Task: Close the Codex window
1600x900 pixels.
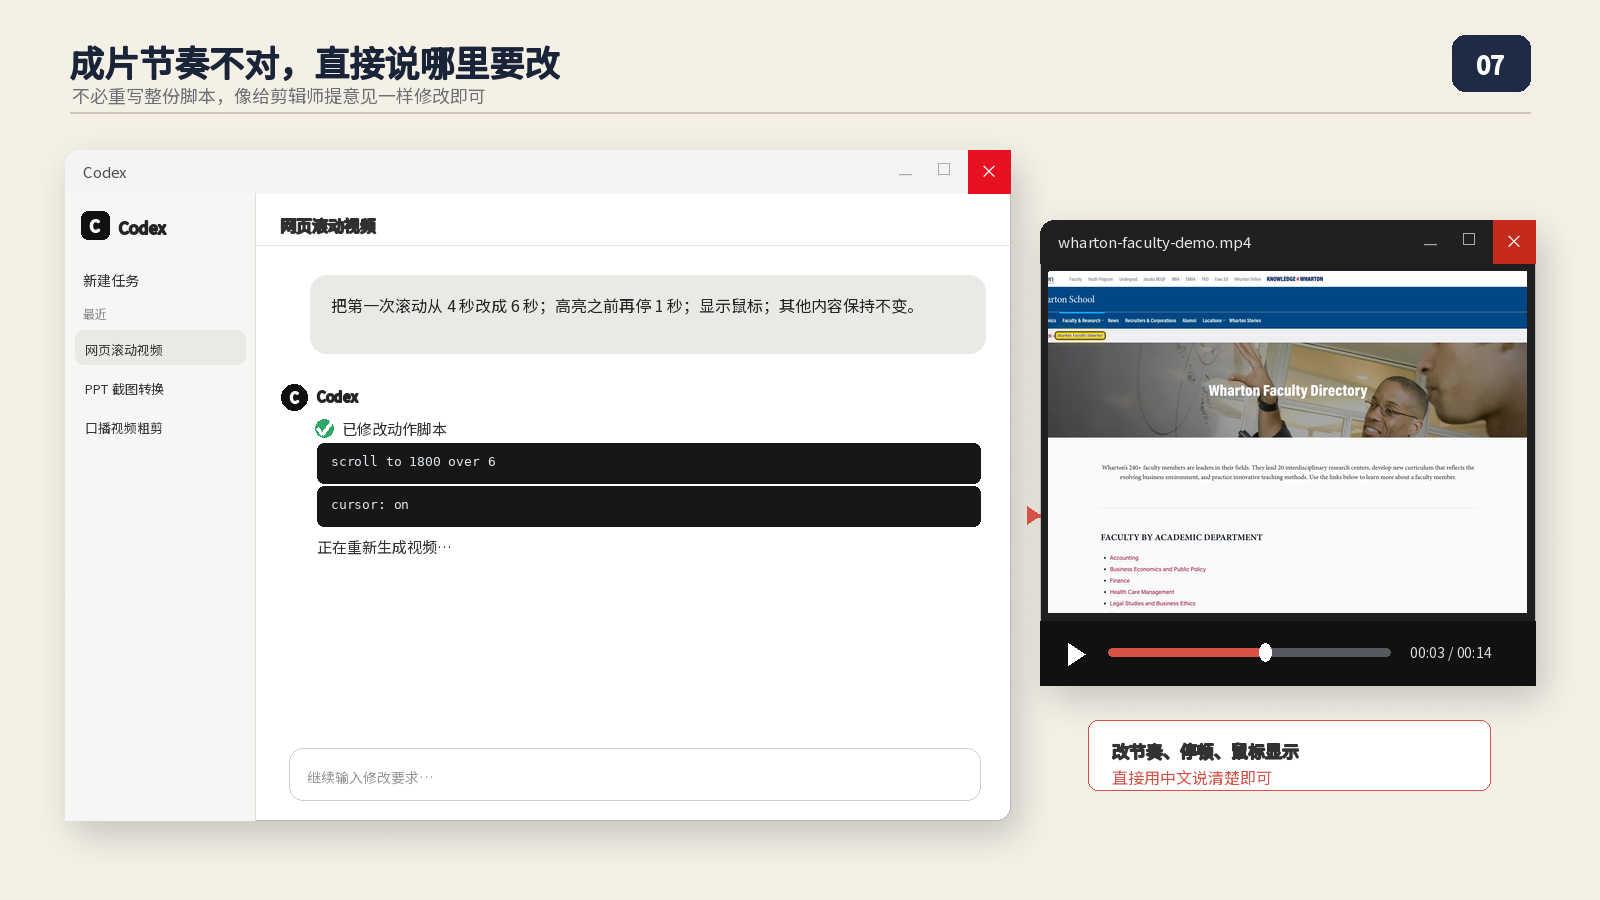Action: coord(989,172)
